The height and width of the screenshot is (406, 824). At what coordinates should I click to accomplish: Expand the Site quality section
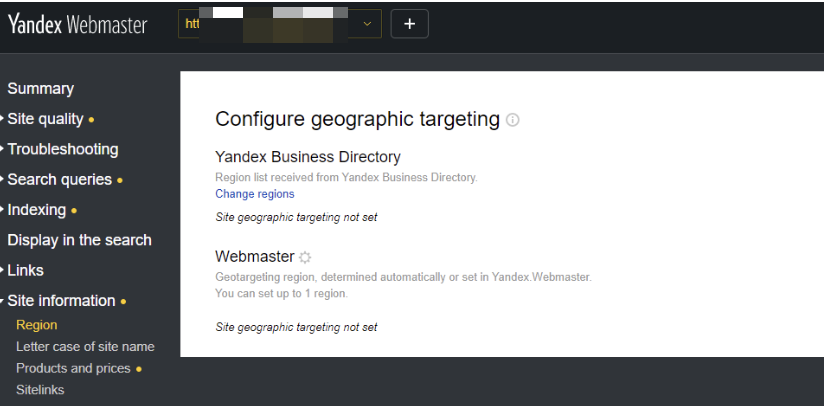click(x=45, y=119)
